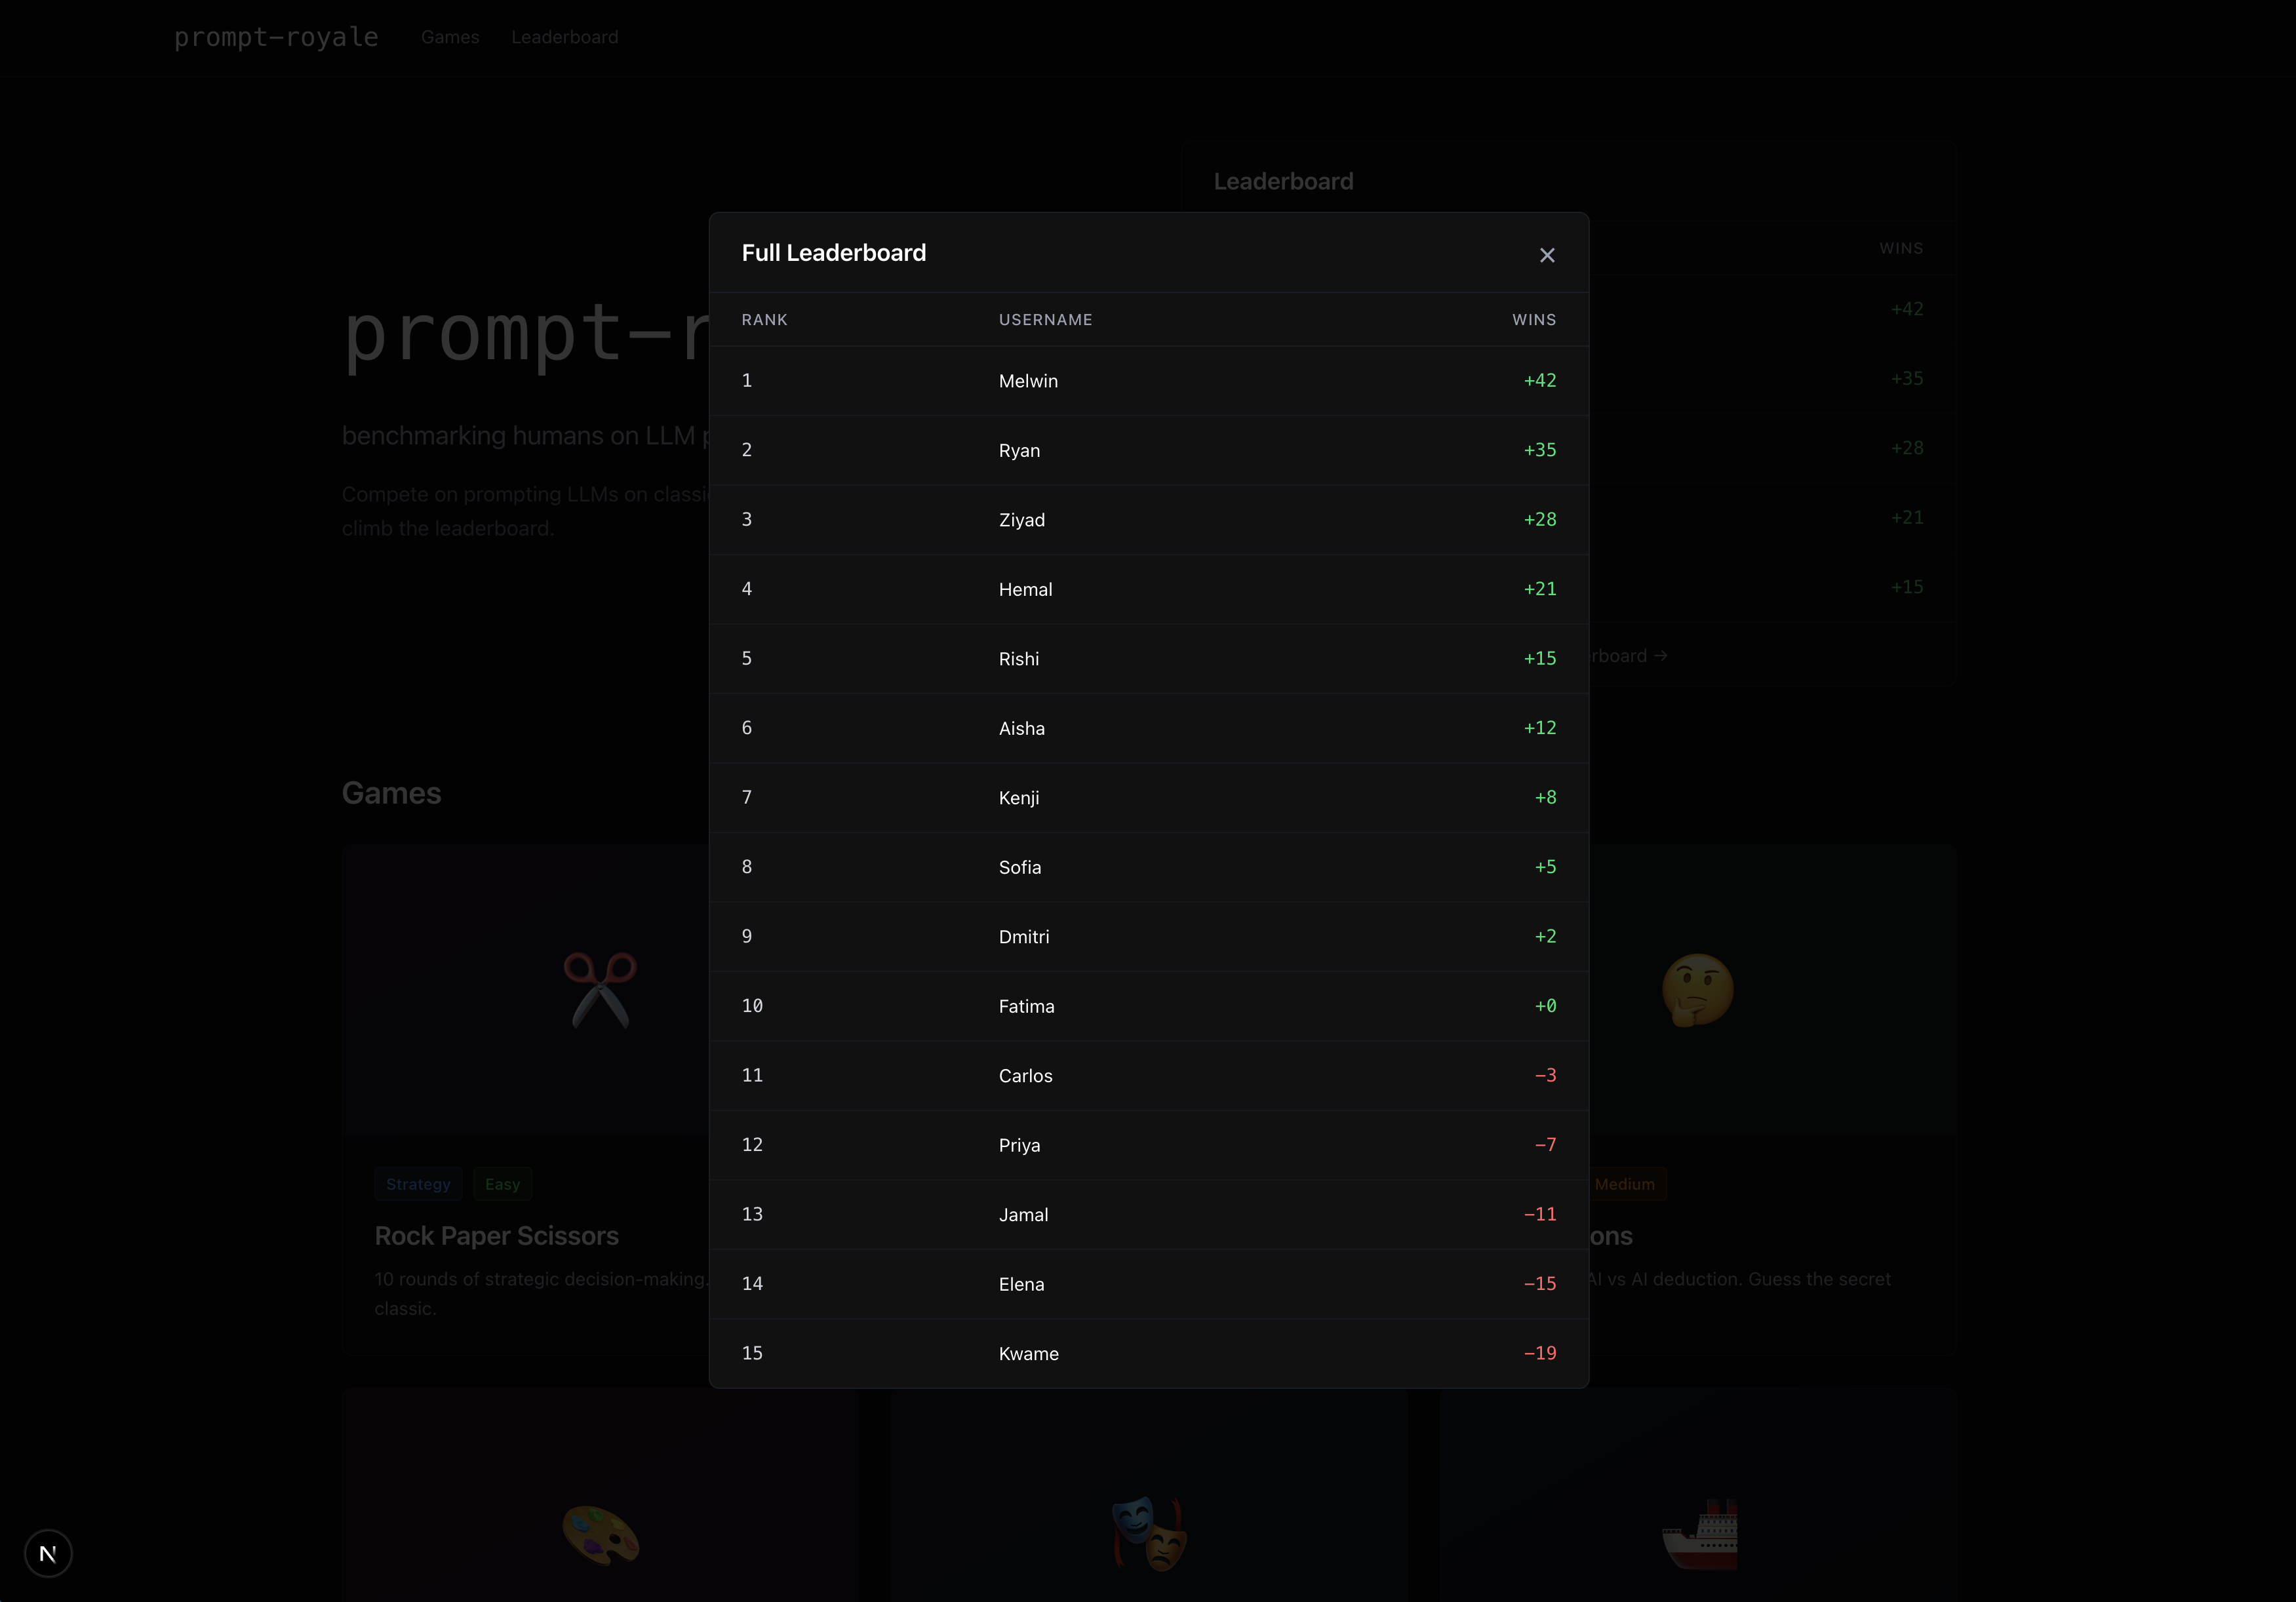This screenshot has width=2296, height=1602.
Task: Click the ship emoji game icon
Action: [x=1699, y=1535]
